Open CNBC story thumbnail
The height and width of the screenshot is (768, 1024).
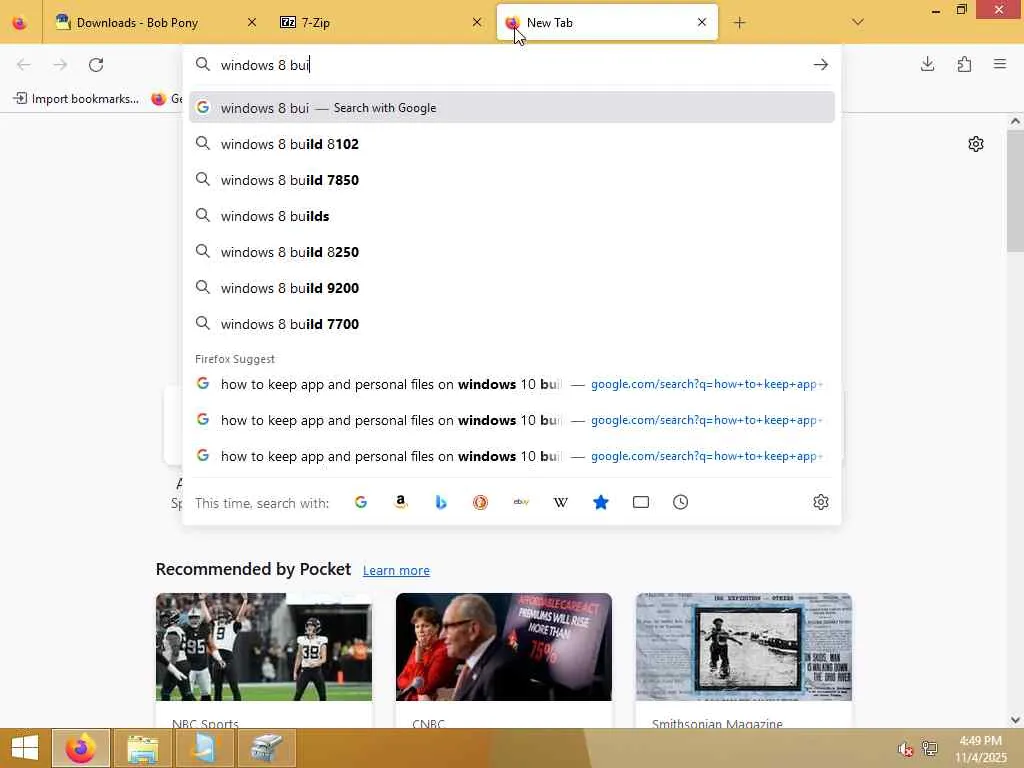(x=504, y=647)
